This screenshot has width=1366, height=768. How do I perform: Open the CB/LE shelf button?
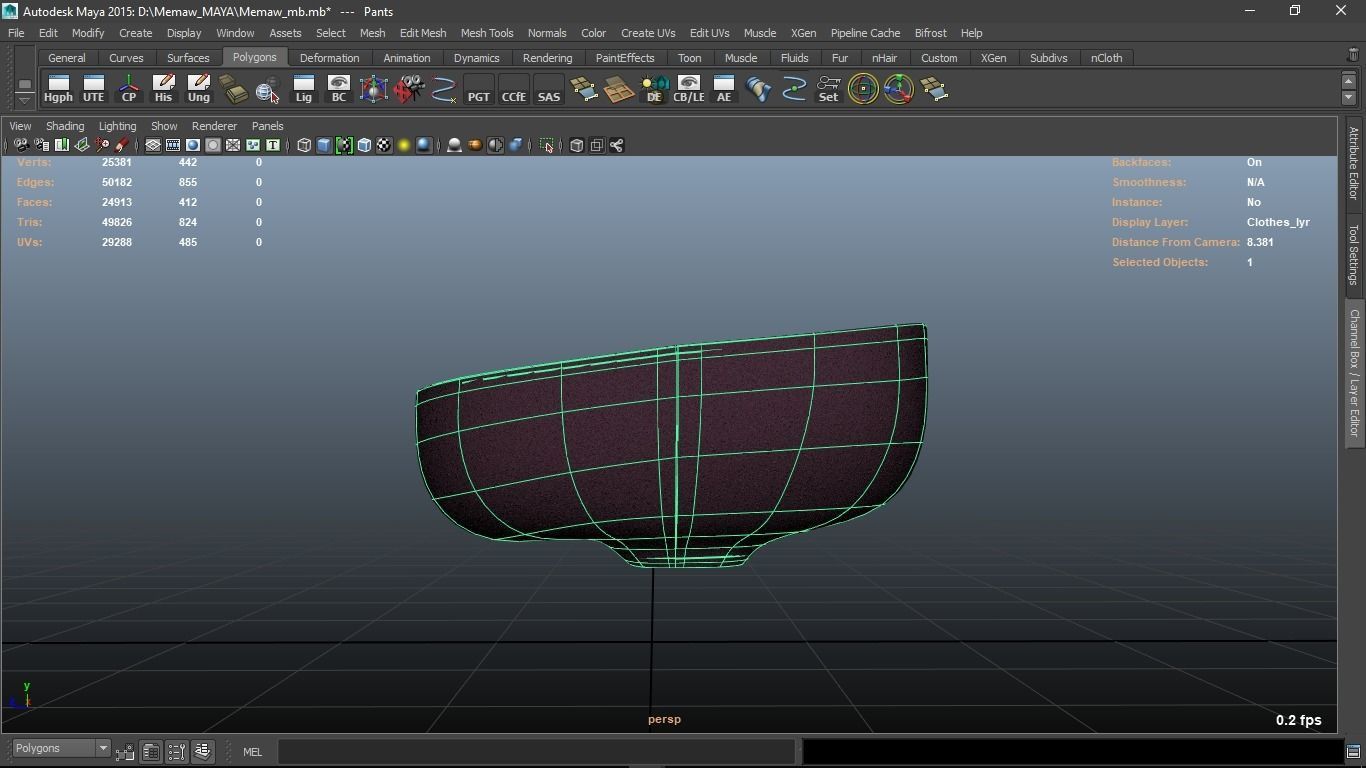[688, 89]
